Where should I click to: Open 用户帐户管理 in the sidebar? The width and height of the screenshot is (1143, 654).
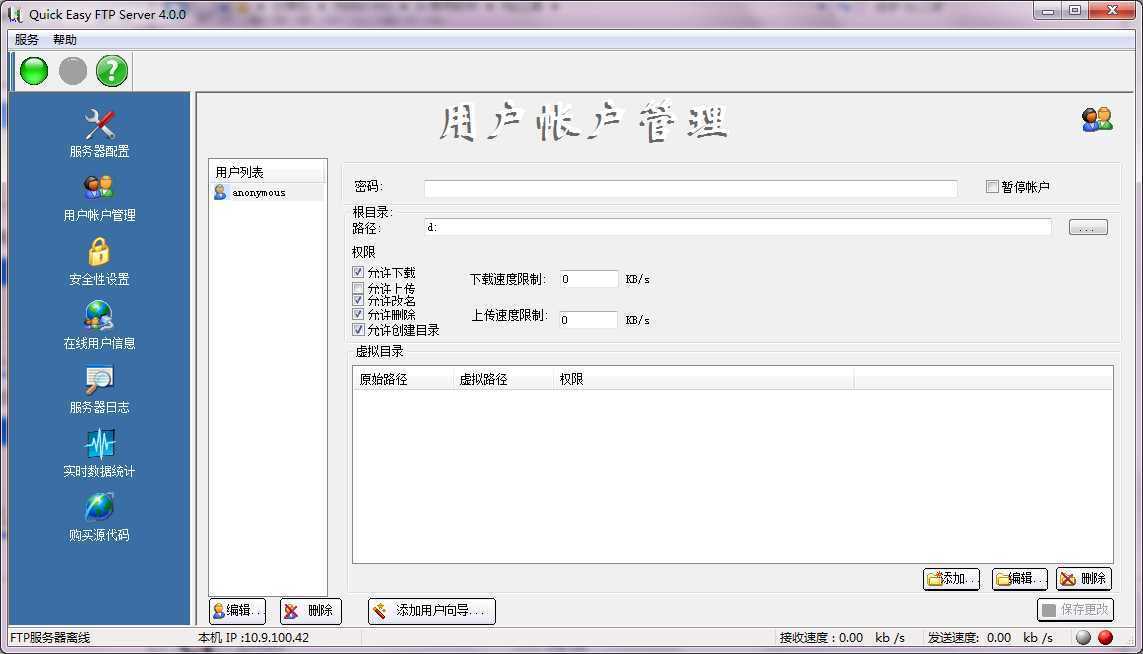click(99, 198)
